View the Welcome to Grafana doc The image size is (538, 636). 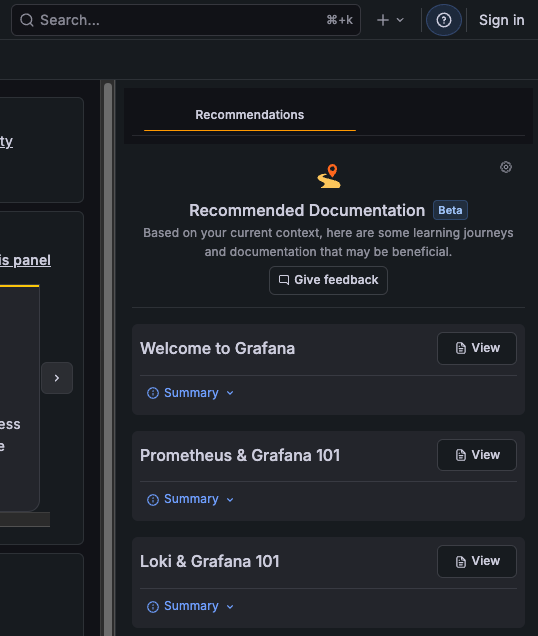tap(477, 348)
